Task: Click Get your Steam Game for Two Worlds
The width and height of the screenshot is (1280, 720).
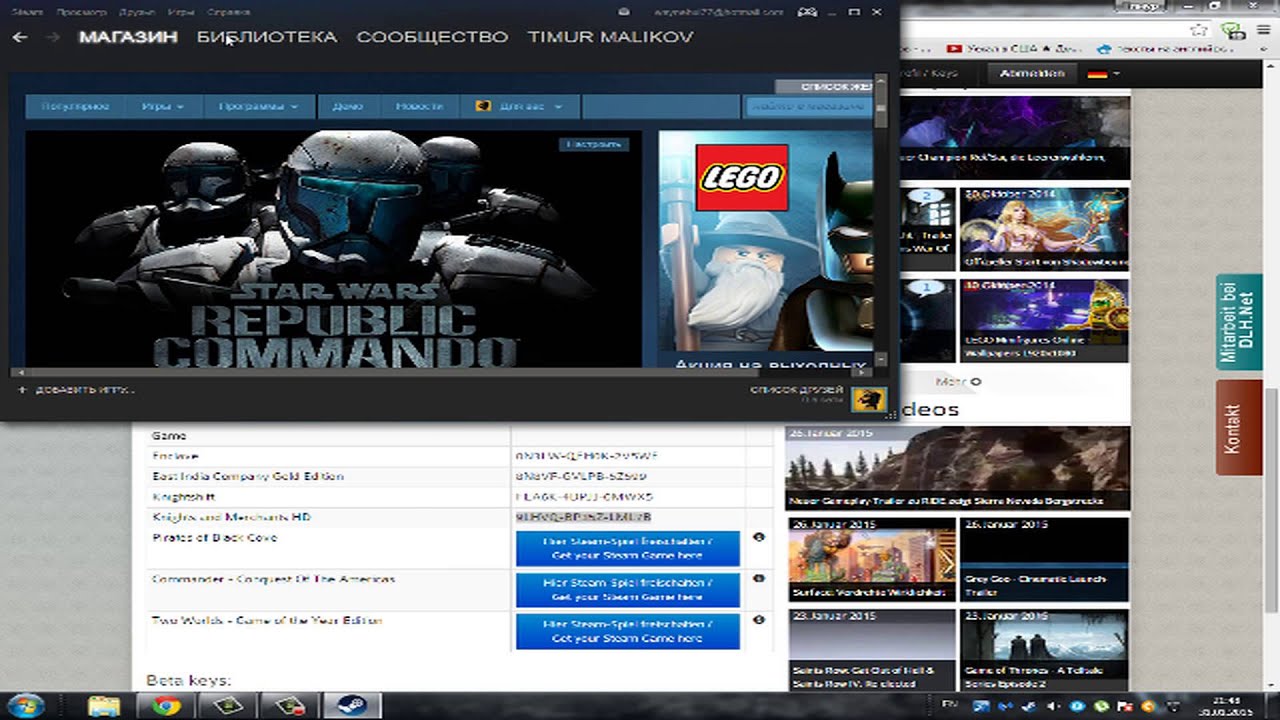Action: (627, 631)
